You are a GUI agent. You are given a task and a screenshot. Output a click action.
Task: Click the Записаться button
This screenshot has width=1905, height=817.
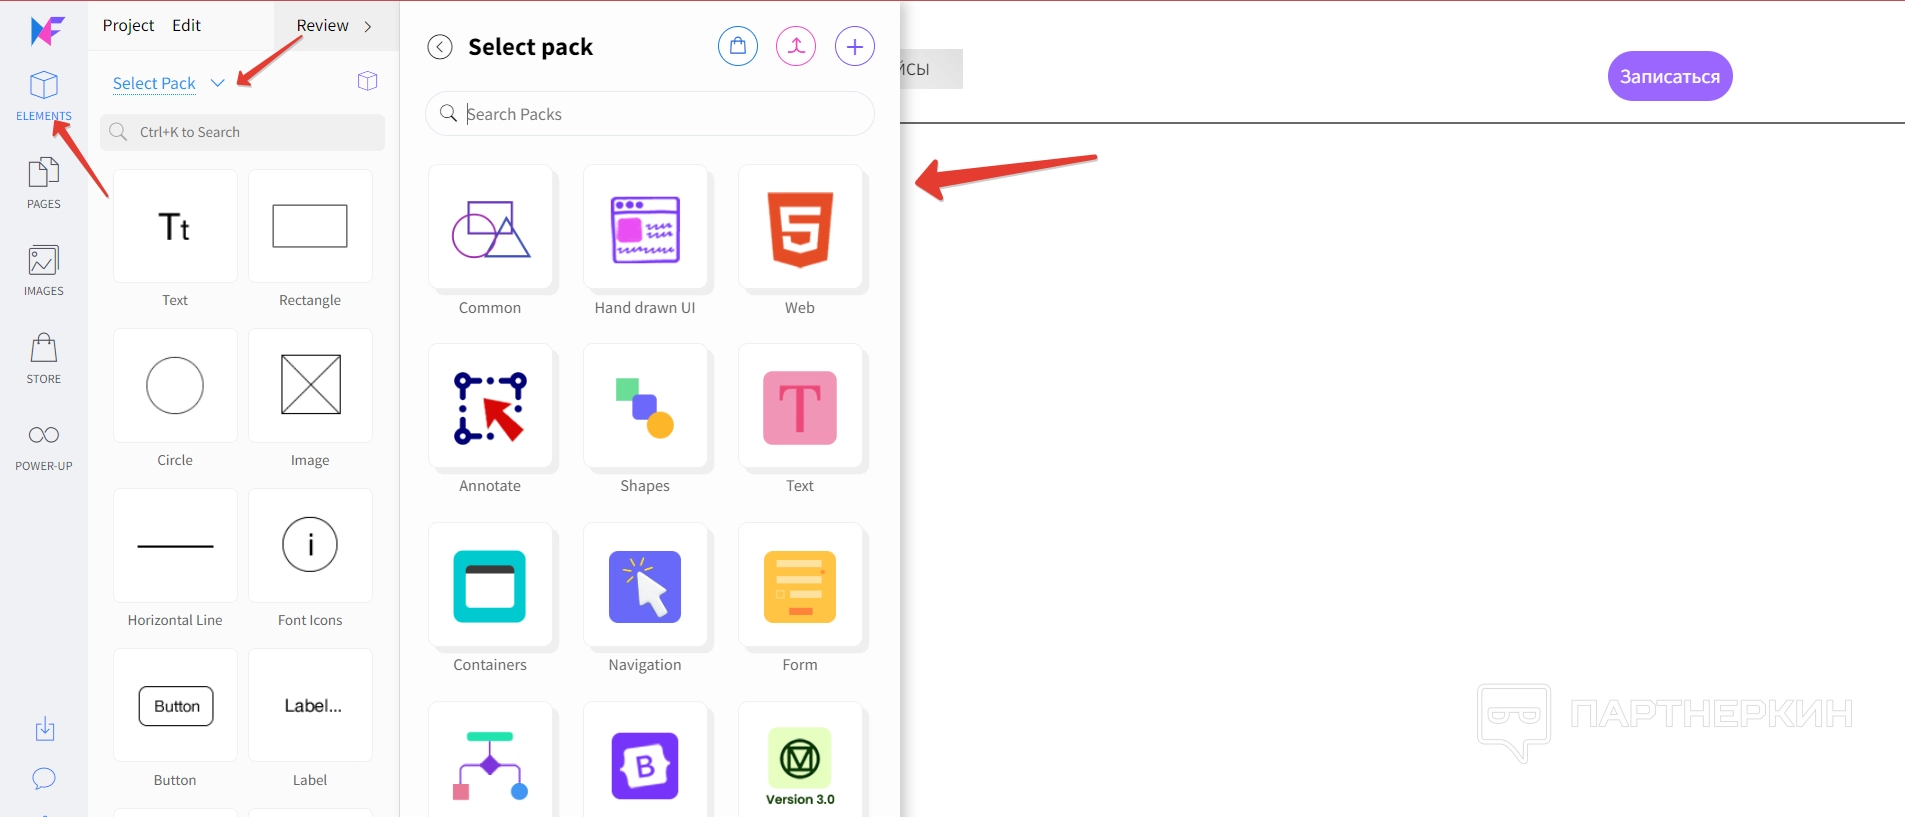pyautogui.click(x=1670, y=76)
